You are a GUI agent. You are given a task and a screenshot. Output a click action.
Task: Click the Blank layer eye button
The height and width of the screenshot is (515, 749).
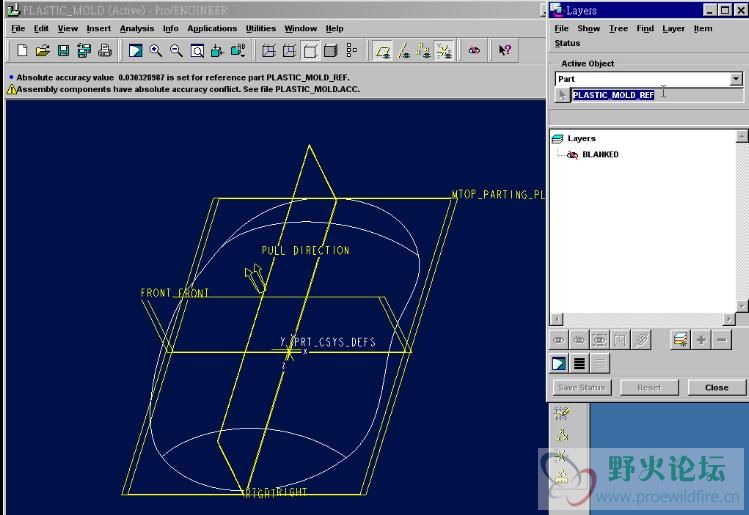pos(579,340)
